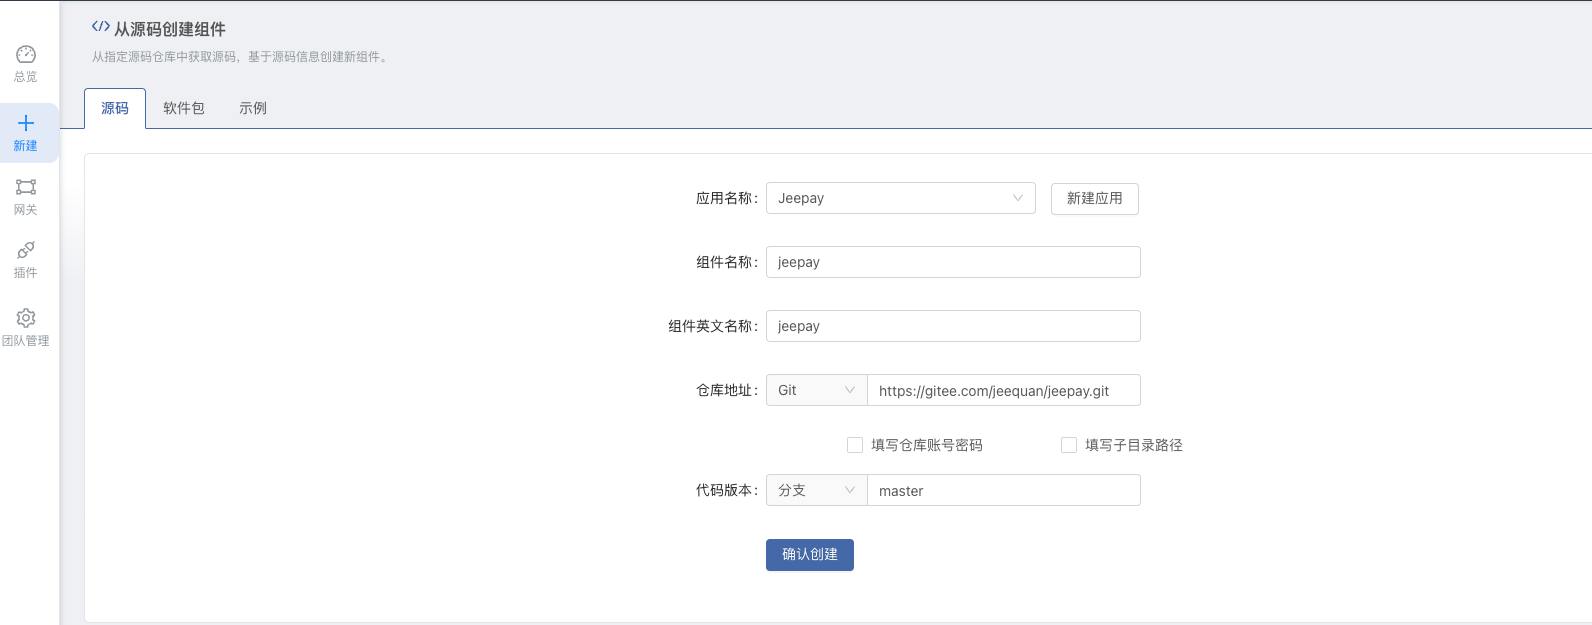Click the master branch name field
This screenshot has height=625, width=1592.
1003,490
